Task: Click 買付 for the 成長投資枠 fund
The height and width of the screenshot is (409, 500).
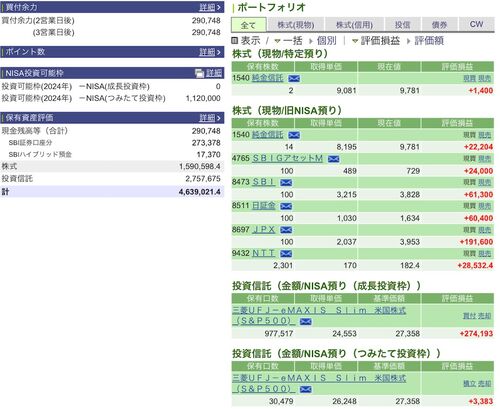Action: click(470, 316)
